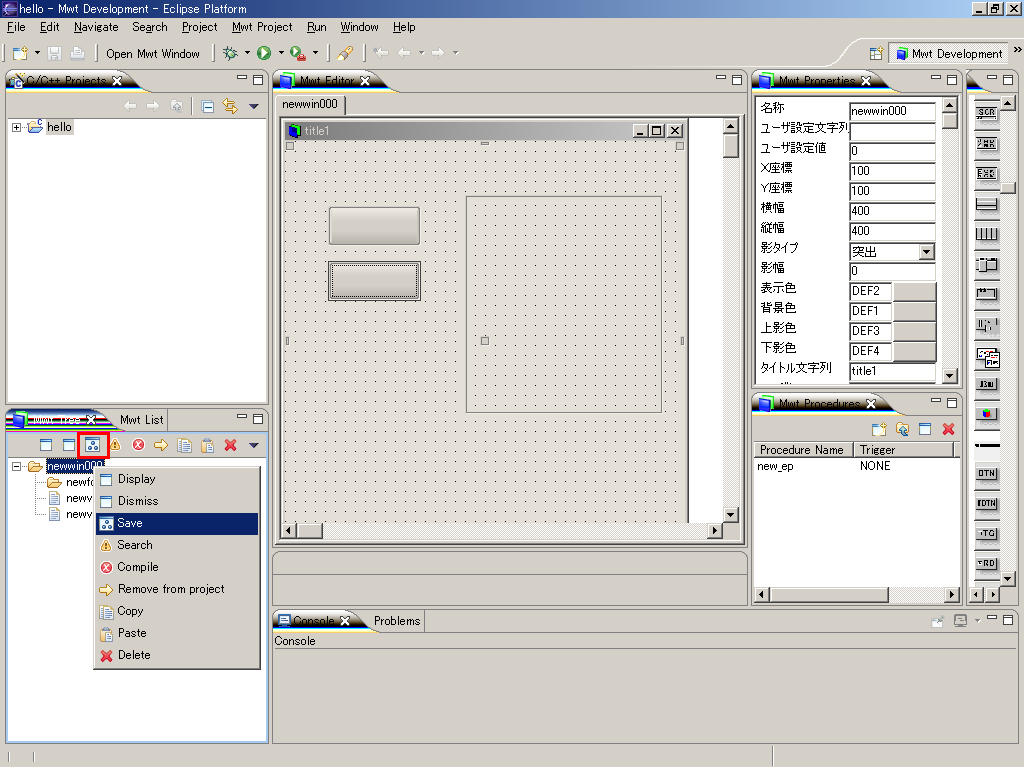Click the 名称 input field showing newwin000
This screenshot has height=768, width=1024.
(892, 111)
